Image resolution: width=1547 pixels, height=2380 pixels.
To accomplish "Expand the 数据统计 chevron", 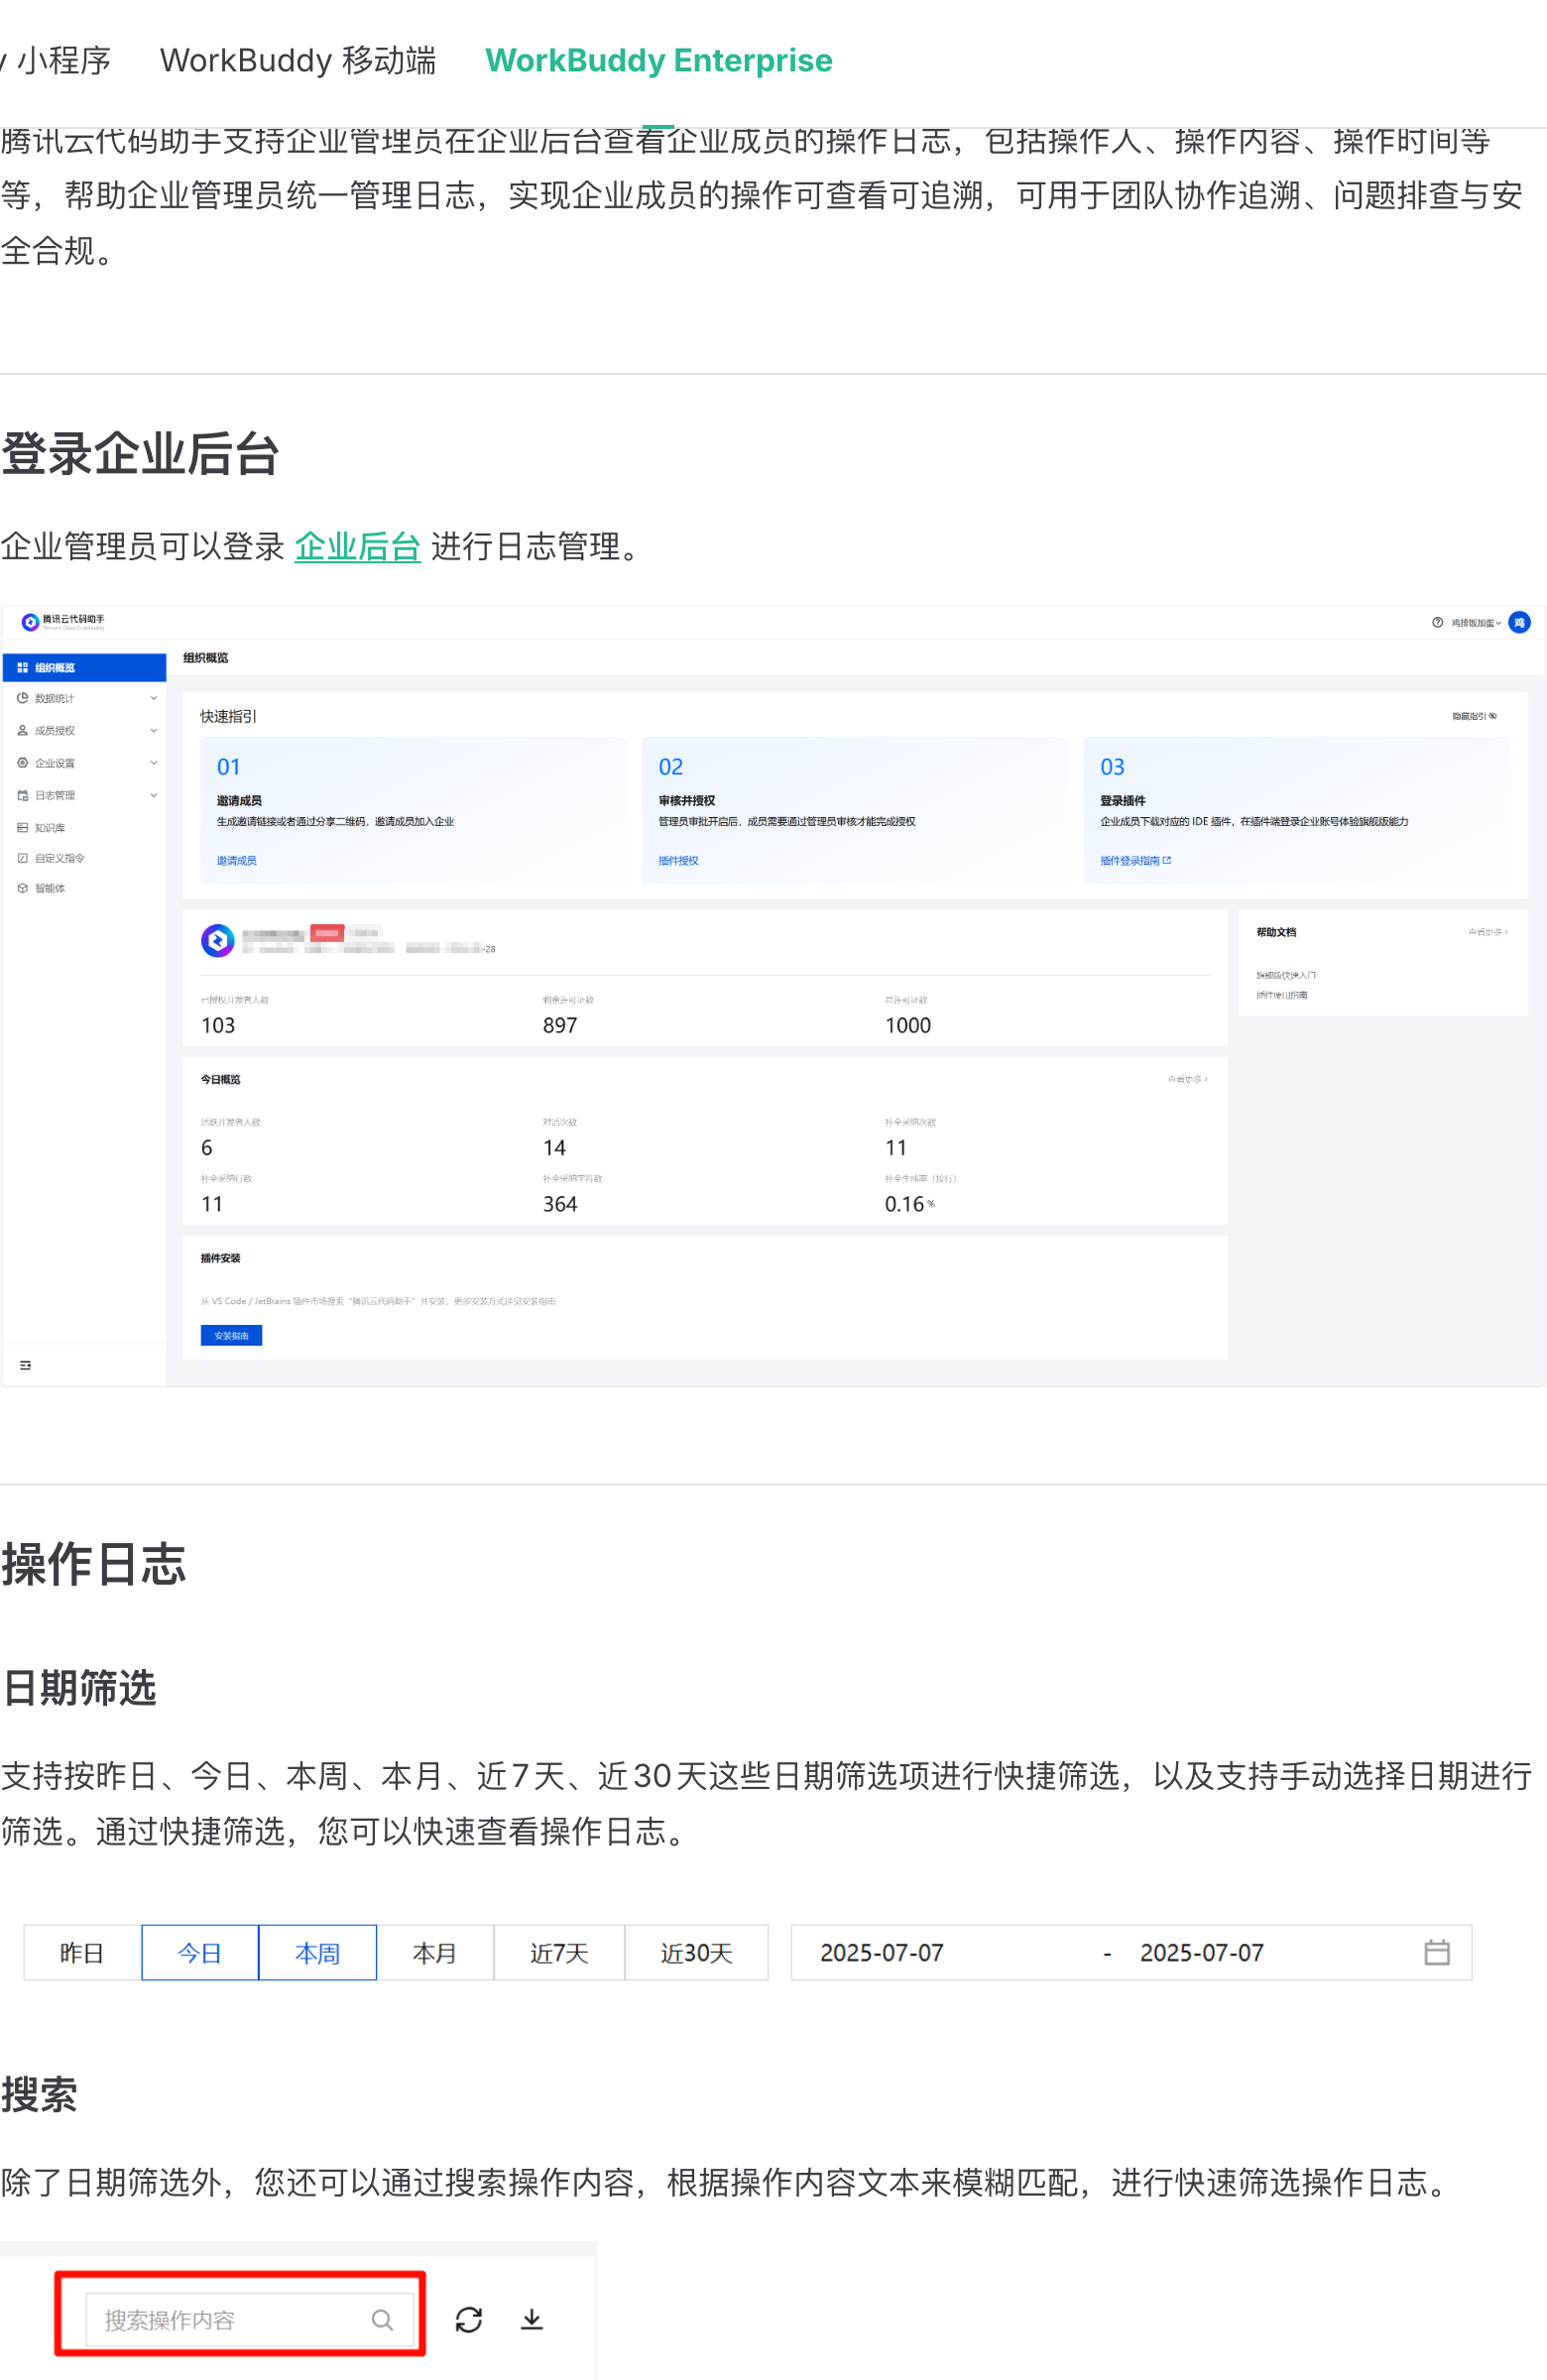I will pyautogui.click(x=154, y=698).
